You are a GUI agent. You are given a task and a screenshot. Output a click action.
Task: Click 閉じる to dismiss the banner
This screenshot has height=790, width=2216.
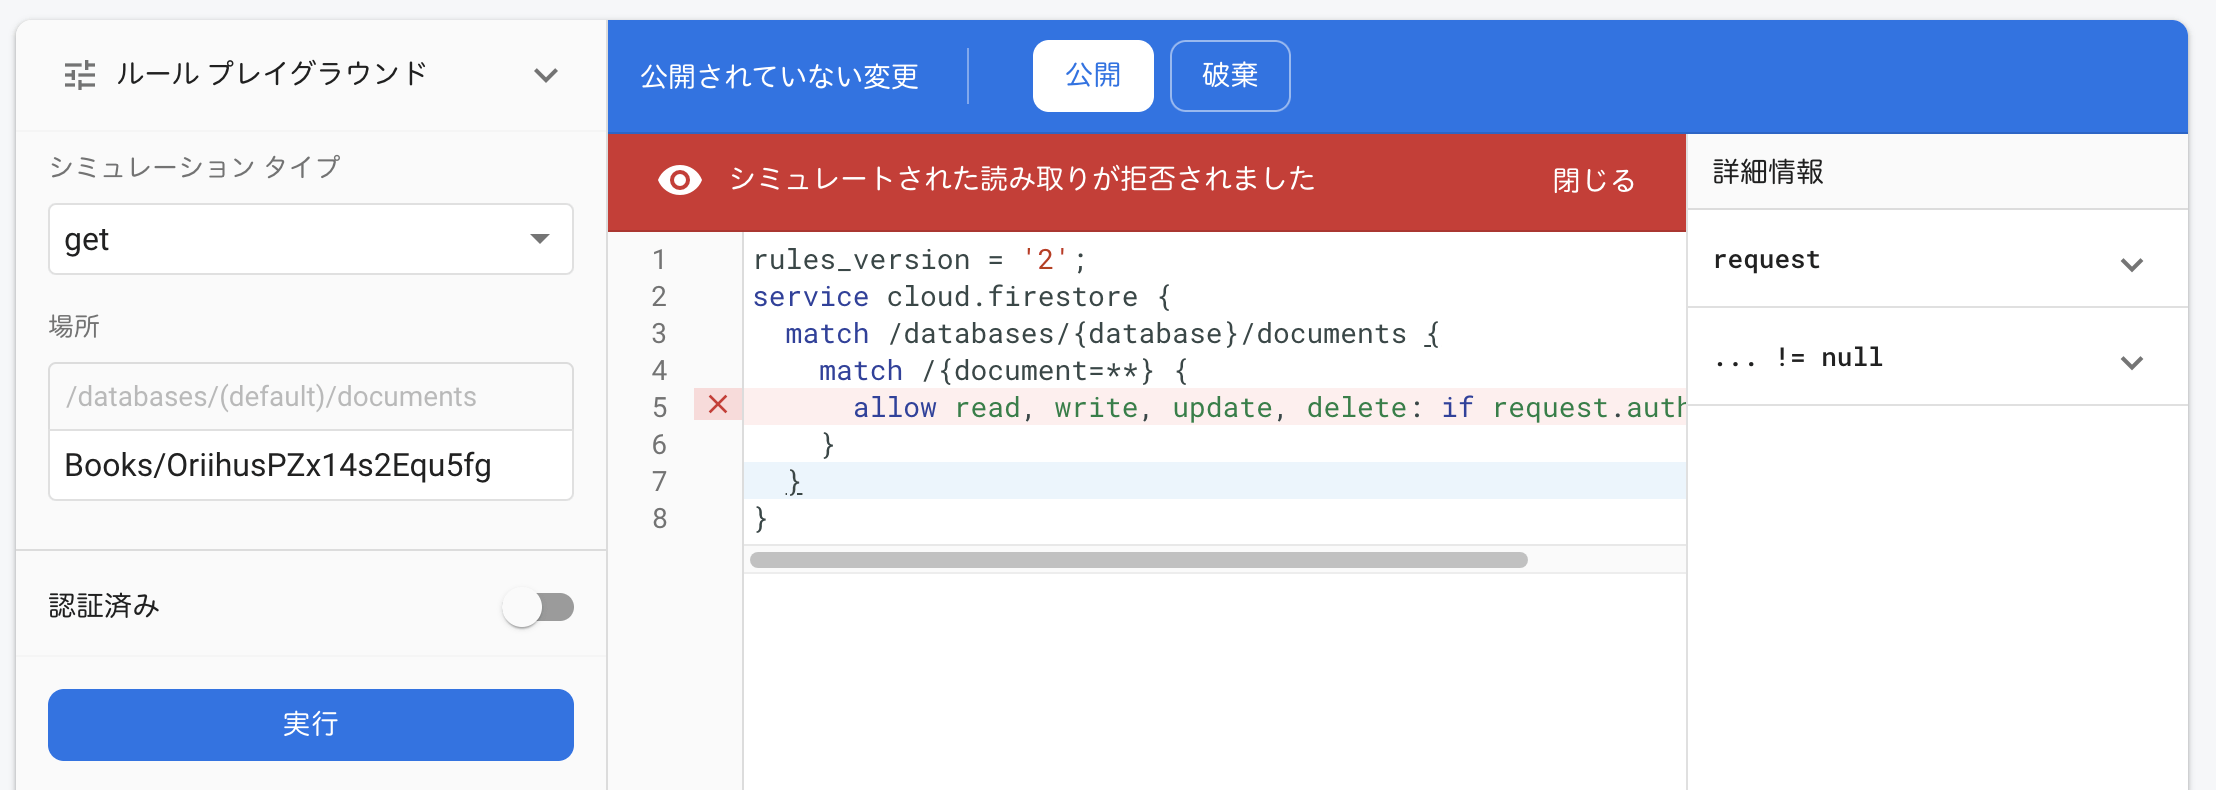1594,180
